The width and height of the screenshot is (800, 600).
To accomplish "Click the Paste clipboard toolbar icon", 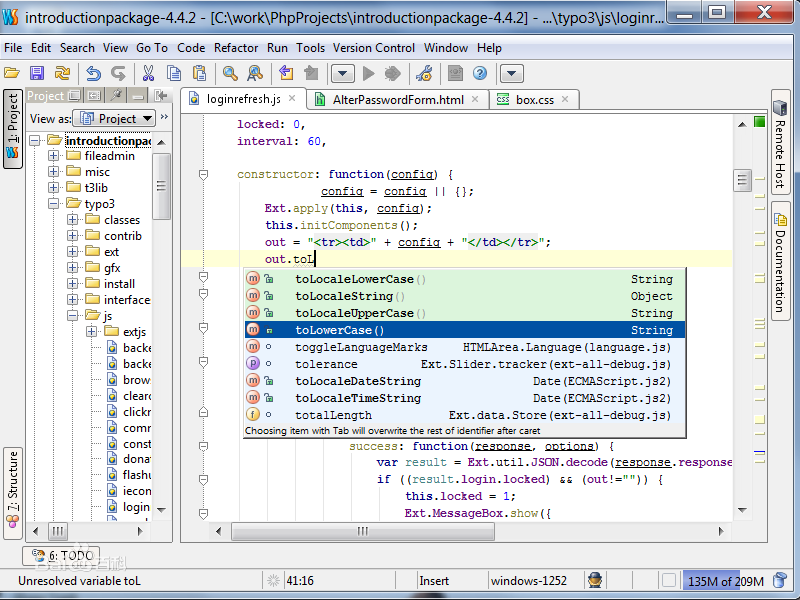I will click(x=202, y=73).
